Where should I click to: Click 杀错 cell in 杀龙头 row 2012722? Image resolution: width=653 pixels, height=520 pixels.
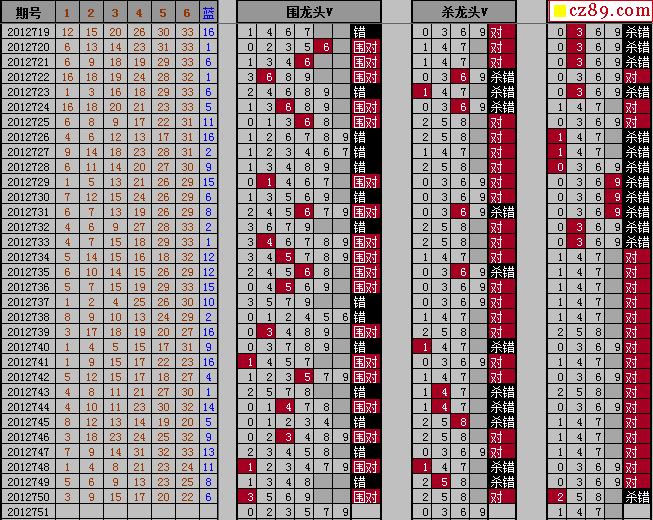(x=502, y=77)
